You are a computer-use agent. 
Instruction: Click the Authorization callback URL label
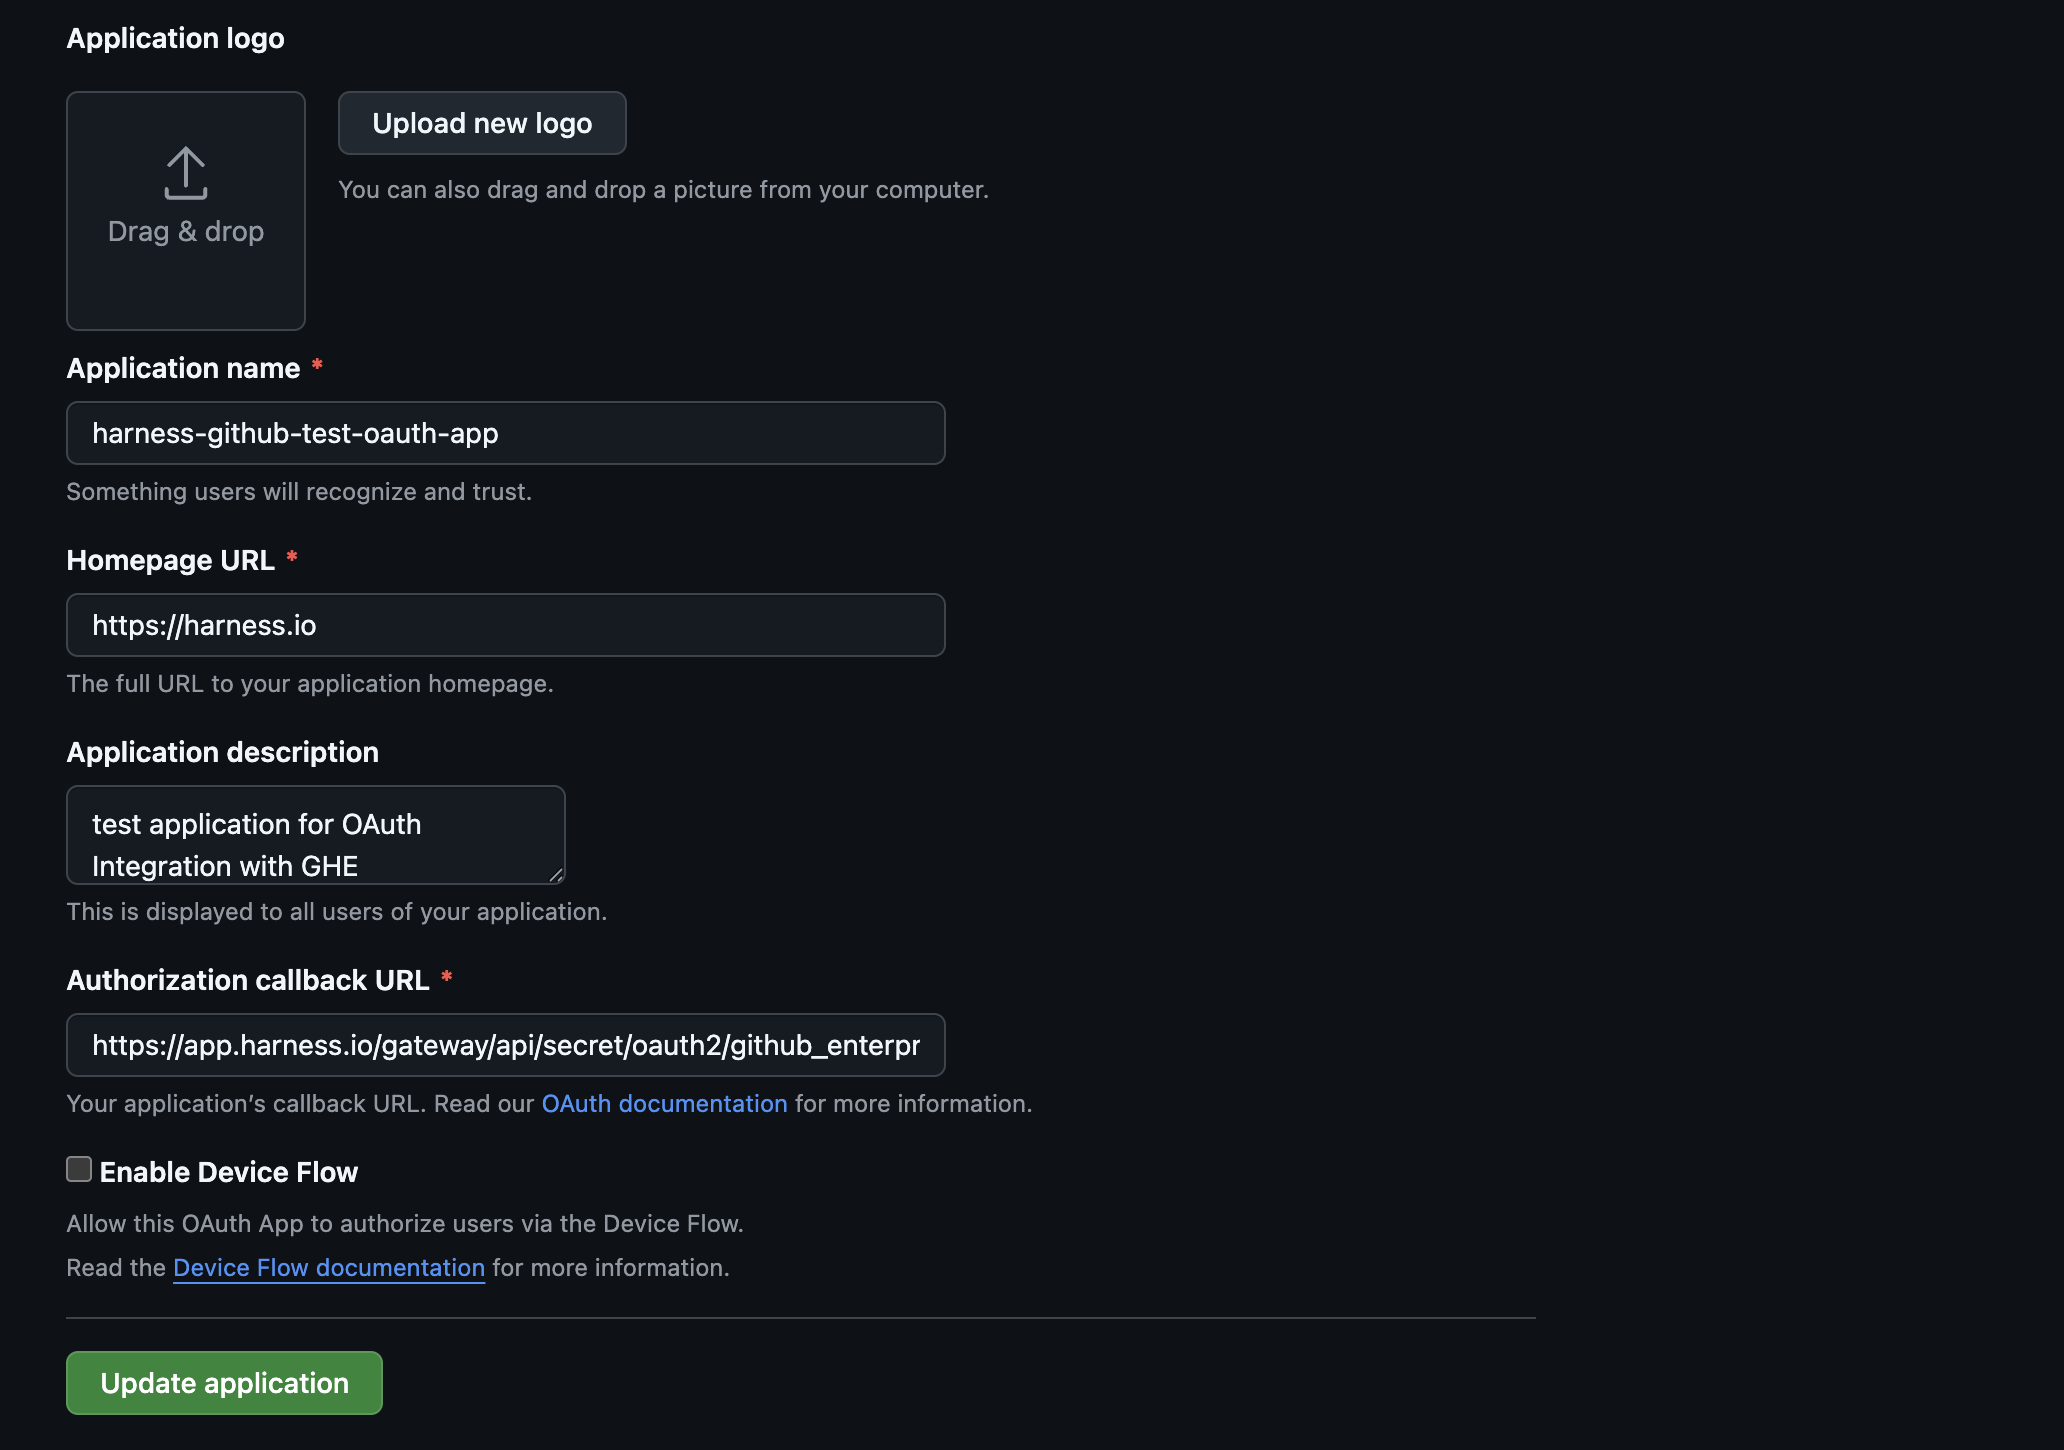[x=248, y=980]
